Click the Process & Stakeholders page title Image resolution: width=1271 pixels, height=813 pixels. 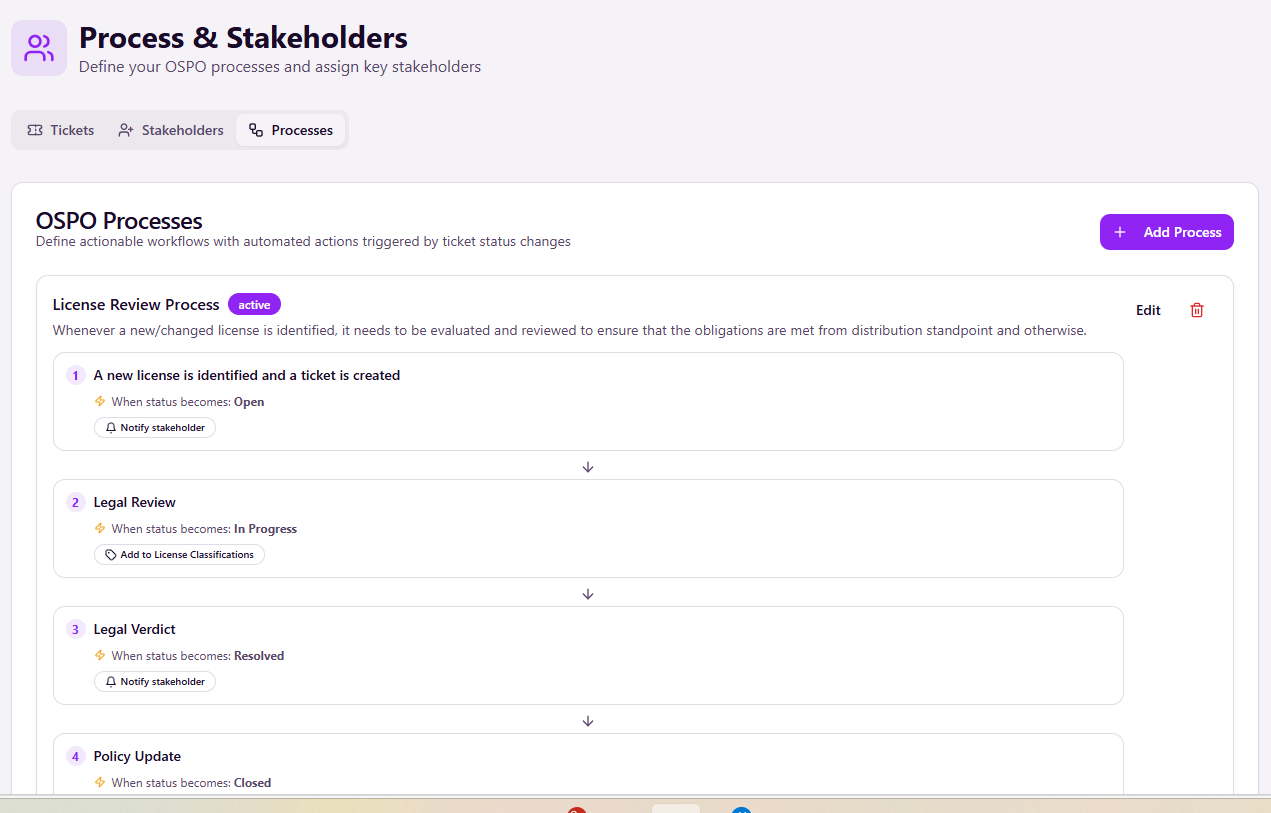coord(243,38)
